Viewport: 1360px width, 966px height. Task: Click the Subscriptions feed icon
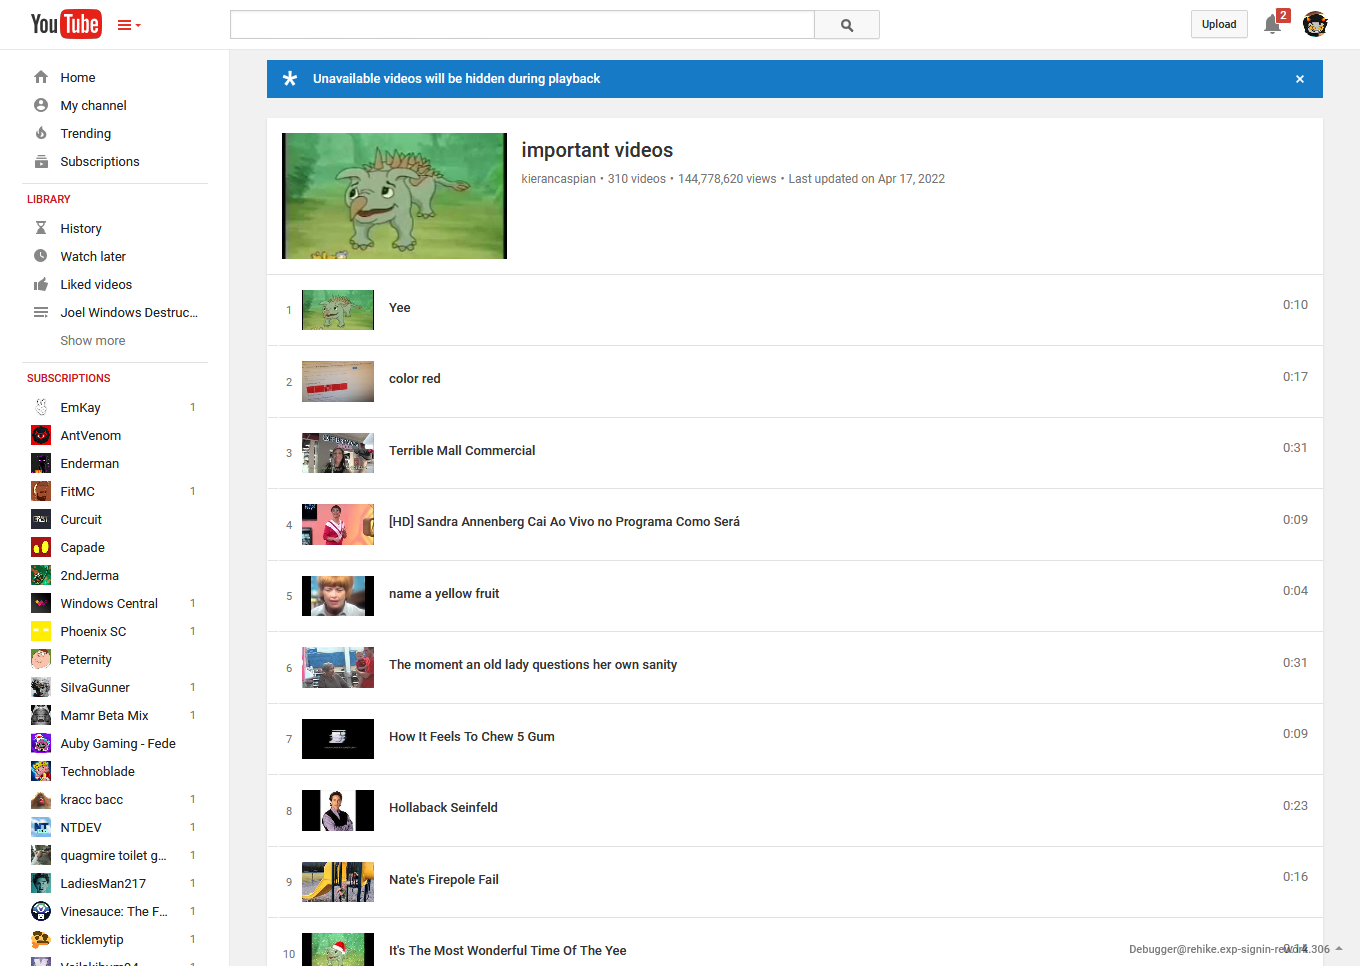pyautogui.click(x=40, y=161)
